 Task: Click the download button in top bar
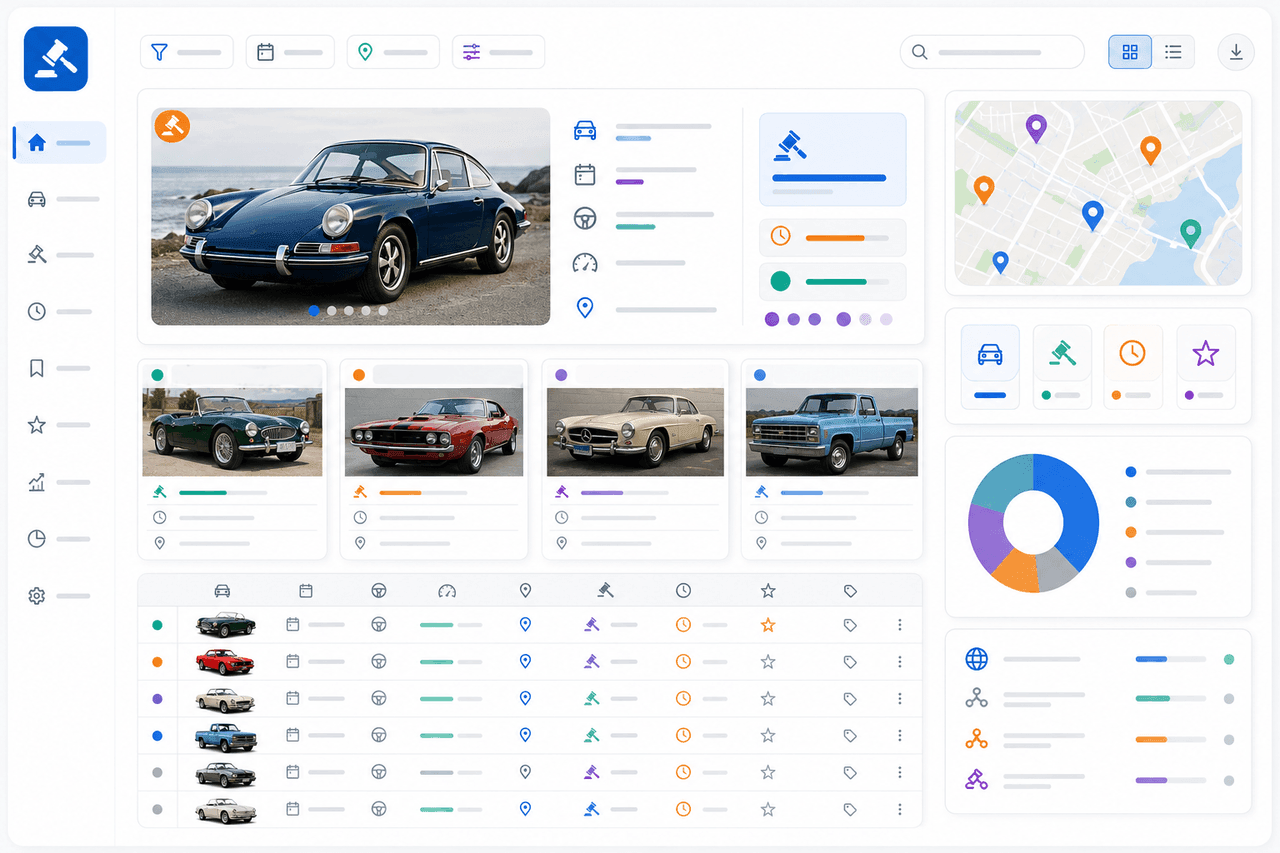[x=1236, y=52]
